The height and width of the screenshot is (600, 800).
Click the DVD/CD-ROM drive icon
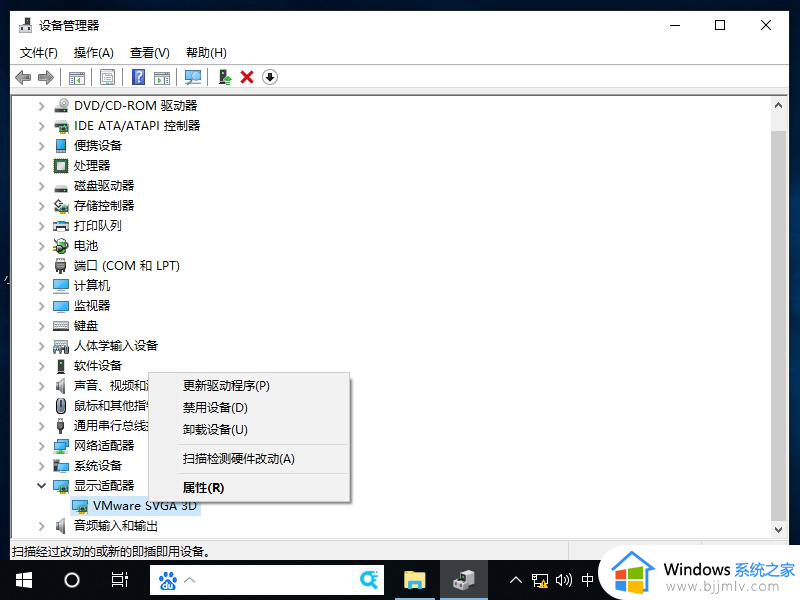point(61,106)
